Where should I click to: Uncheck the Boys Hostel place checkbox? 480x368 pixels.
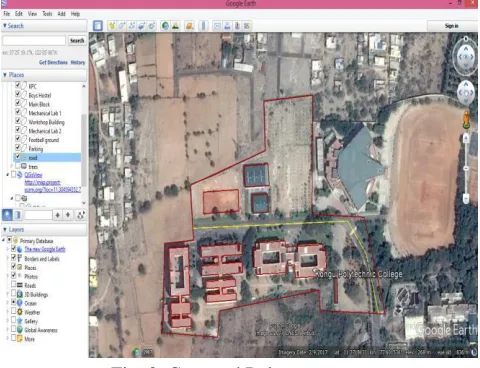click(x=18, y=94)
